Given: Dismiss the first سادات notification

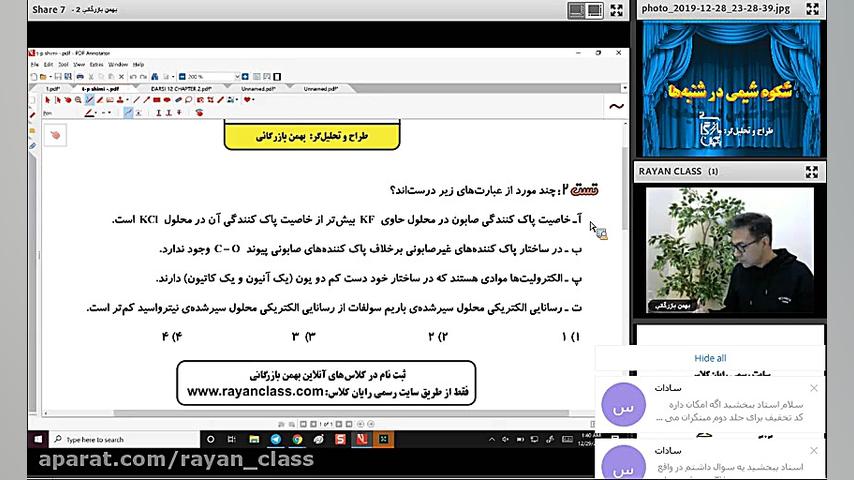Looking at the screenshot, I should (814, 388).
